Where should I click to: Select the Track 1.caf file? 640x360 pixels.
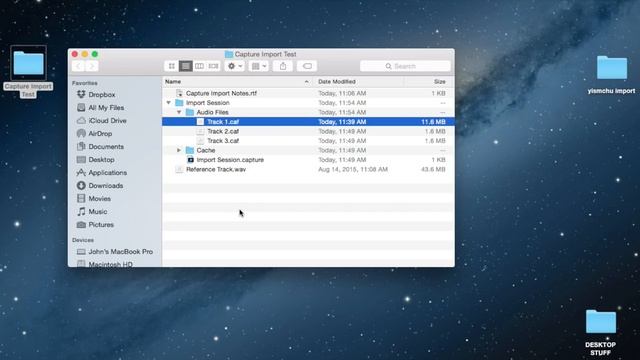point(308,122)
